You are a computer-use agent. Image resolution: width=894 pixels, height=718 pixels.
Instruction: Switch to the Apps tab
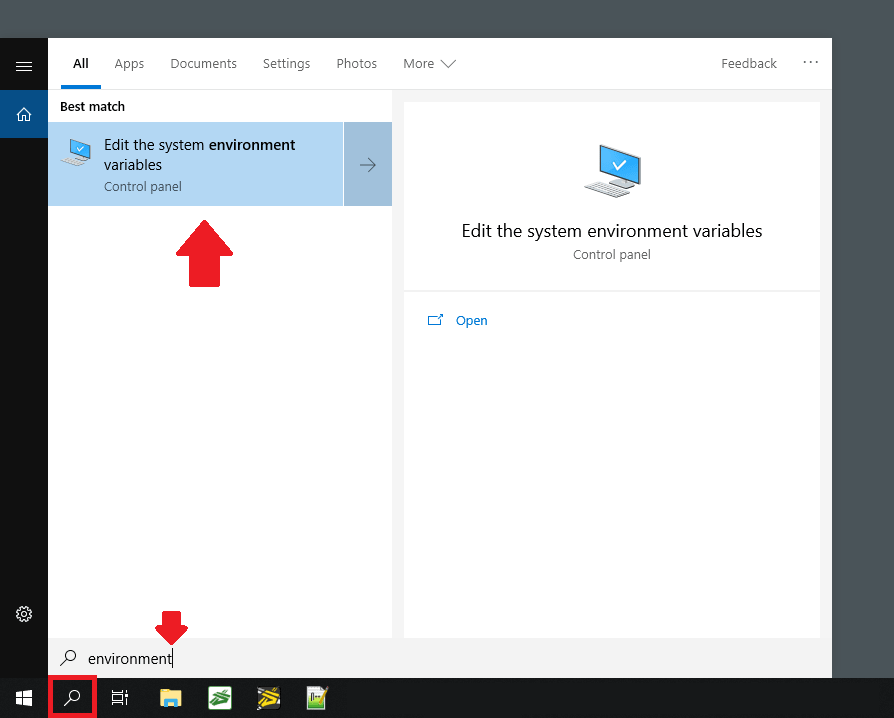[129, 64]
